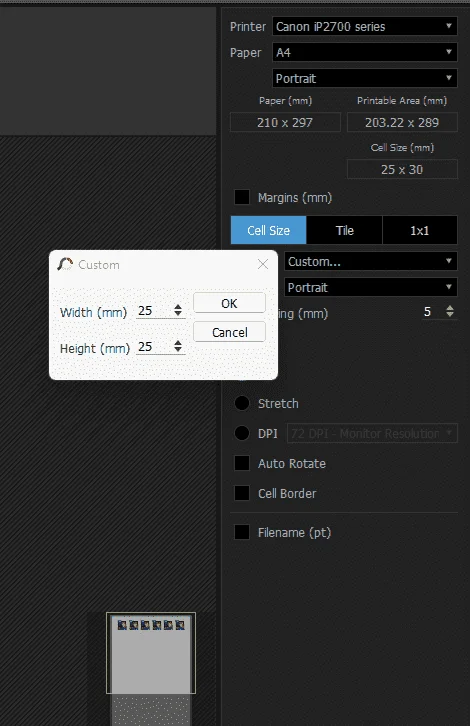The image size is (470, 726).
Task: Select the Stretch radio button
Action: 242,403
